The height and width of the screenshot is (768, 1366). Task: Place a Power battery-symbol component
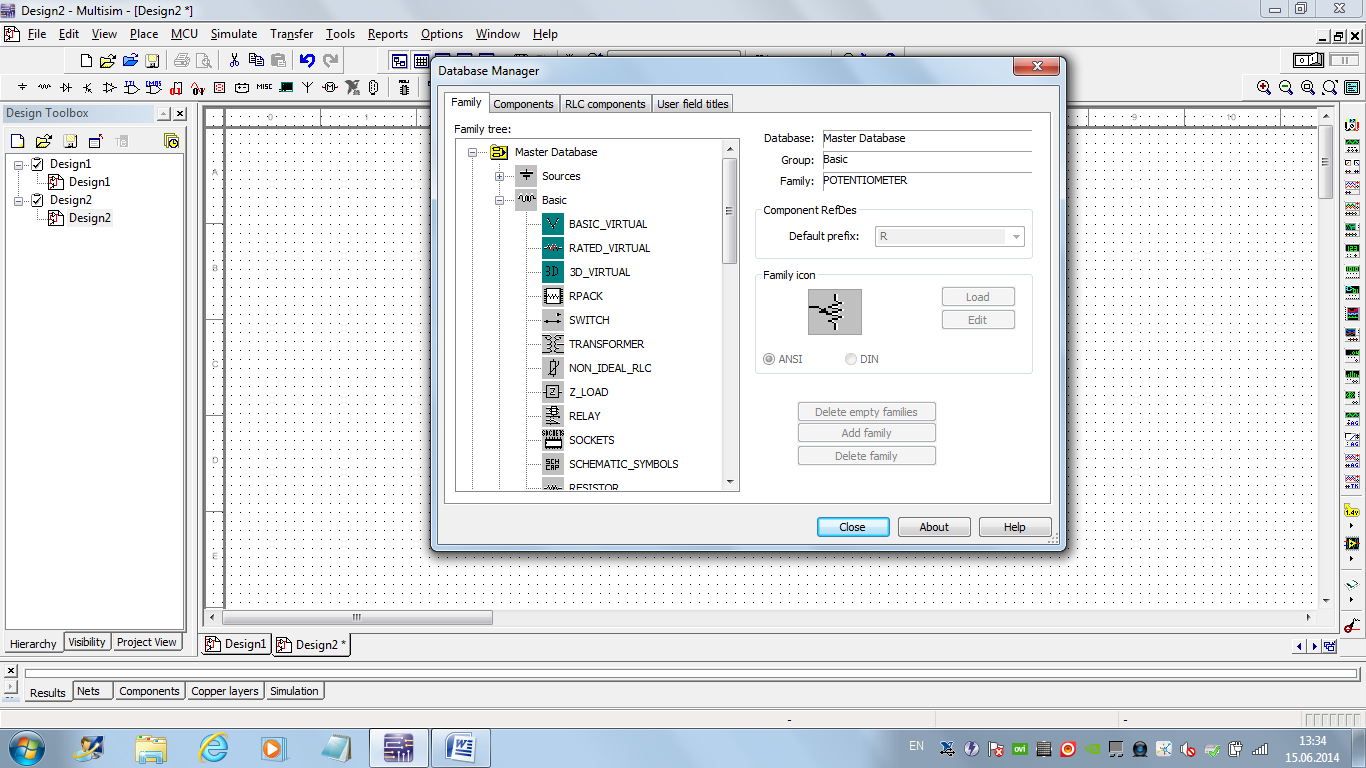[x=241, y=87]
